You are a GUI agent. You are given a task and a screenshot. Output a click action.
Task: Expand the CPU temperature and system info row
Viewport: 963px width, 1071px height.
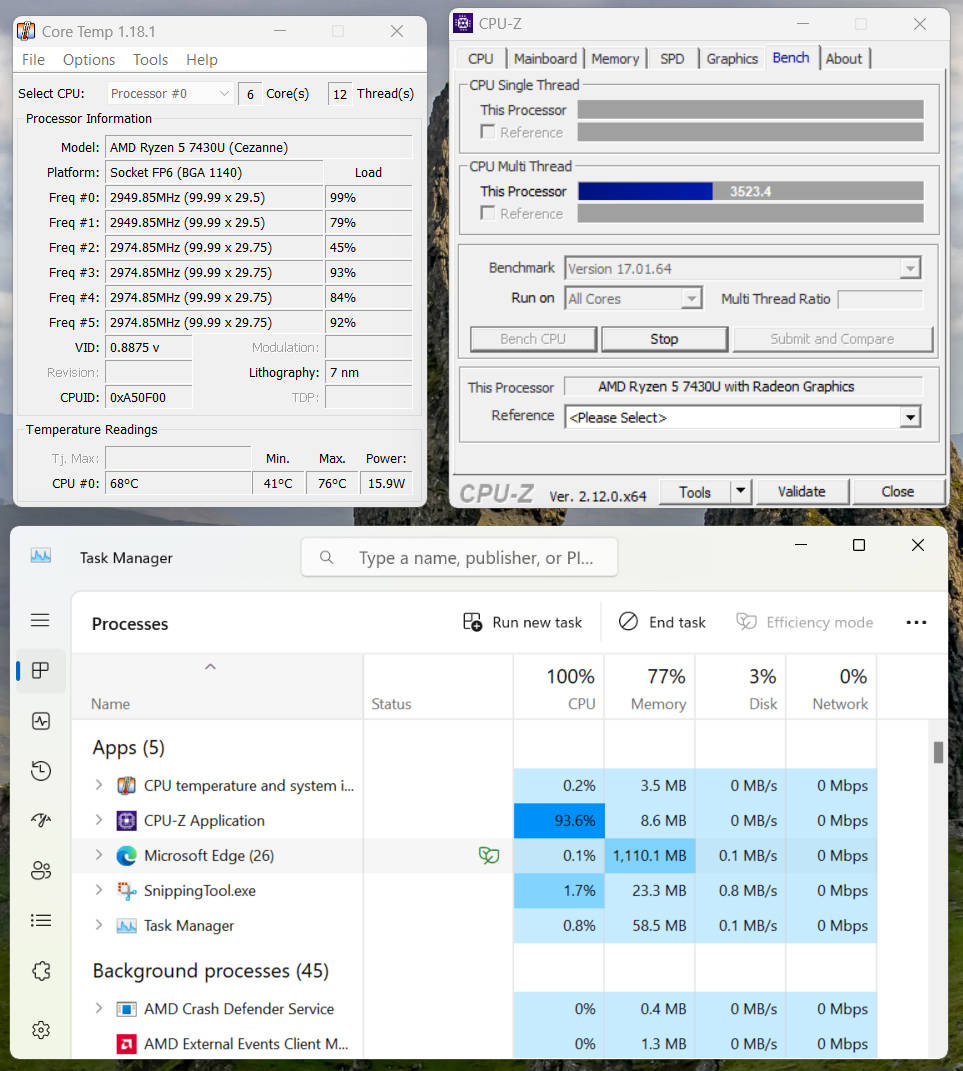[x=99, y=785]
